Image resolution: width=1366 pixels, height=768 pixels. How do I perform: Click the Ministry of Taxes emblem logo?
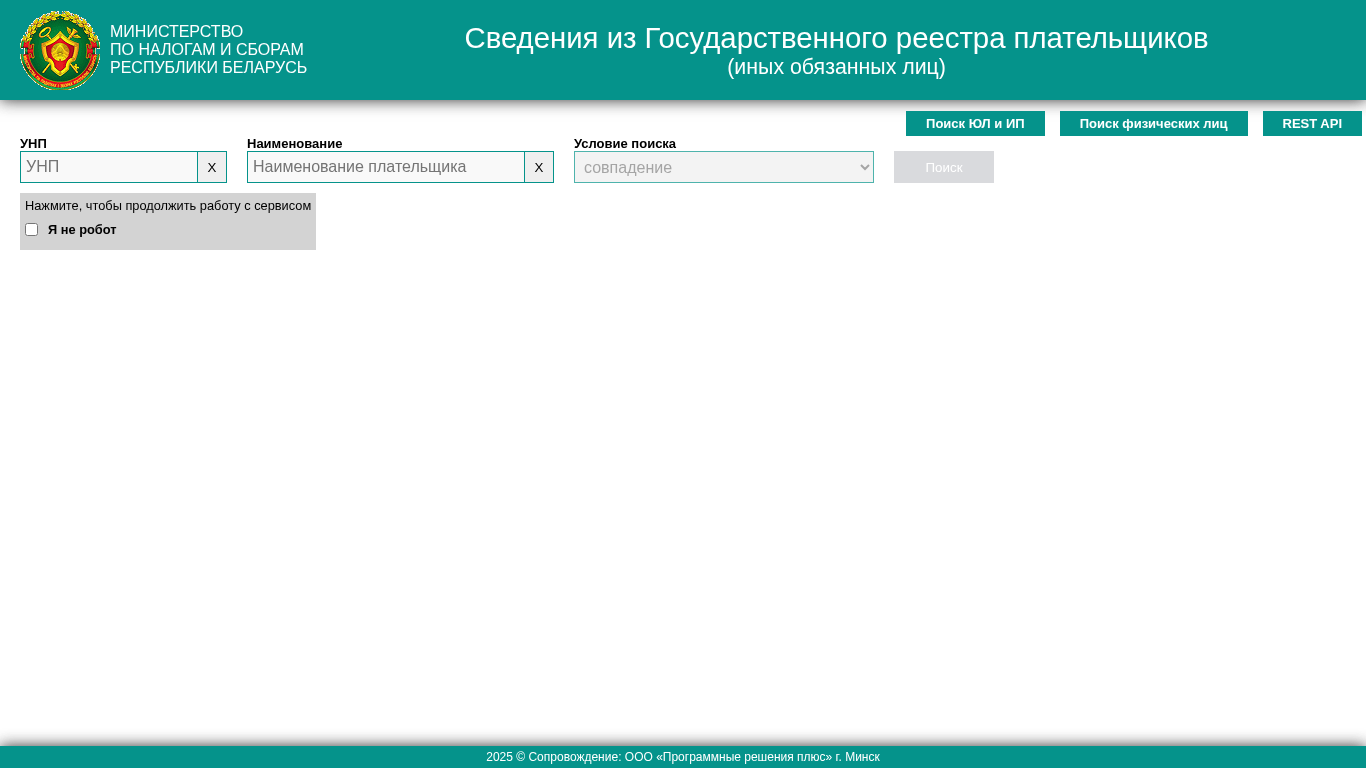[x=60, y=50]
